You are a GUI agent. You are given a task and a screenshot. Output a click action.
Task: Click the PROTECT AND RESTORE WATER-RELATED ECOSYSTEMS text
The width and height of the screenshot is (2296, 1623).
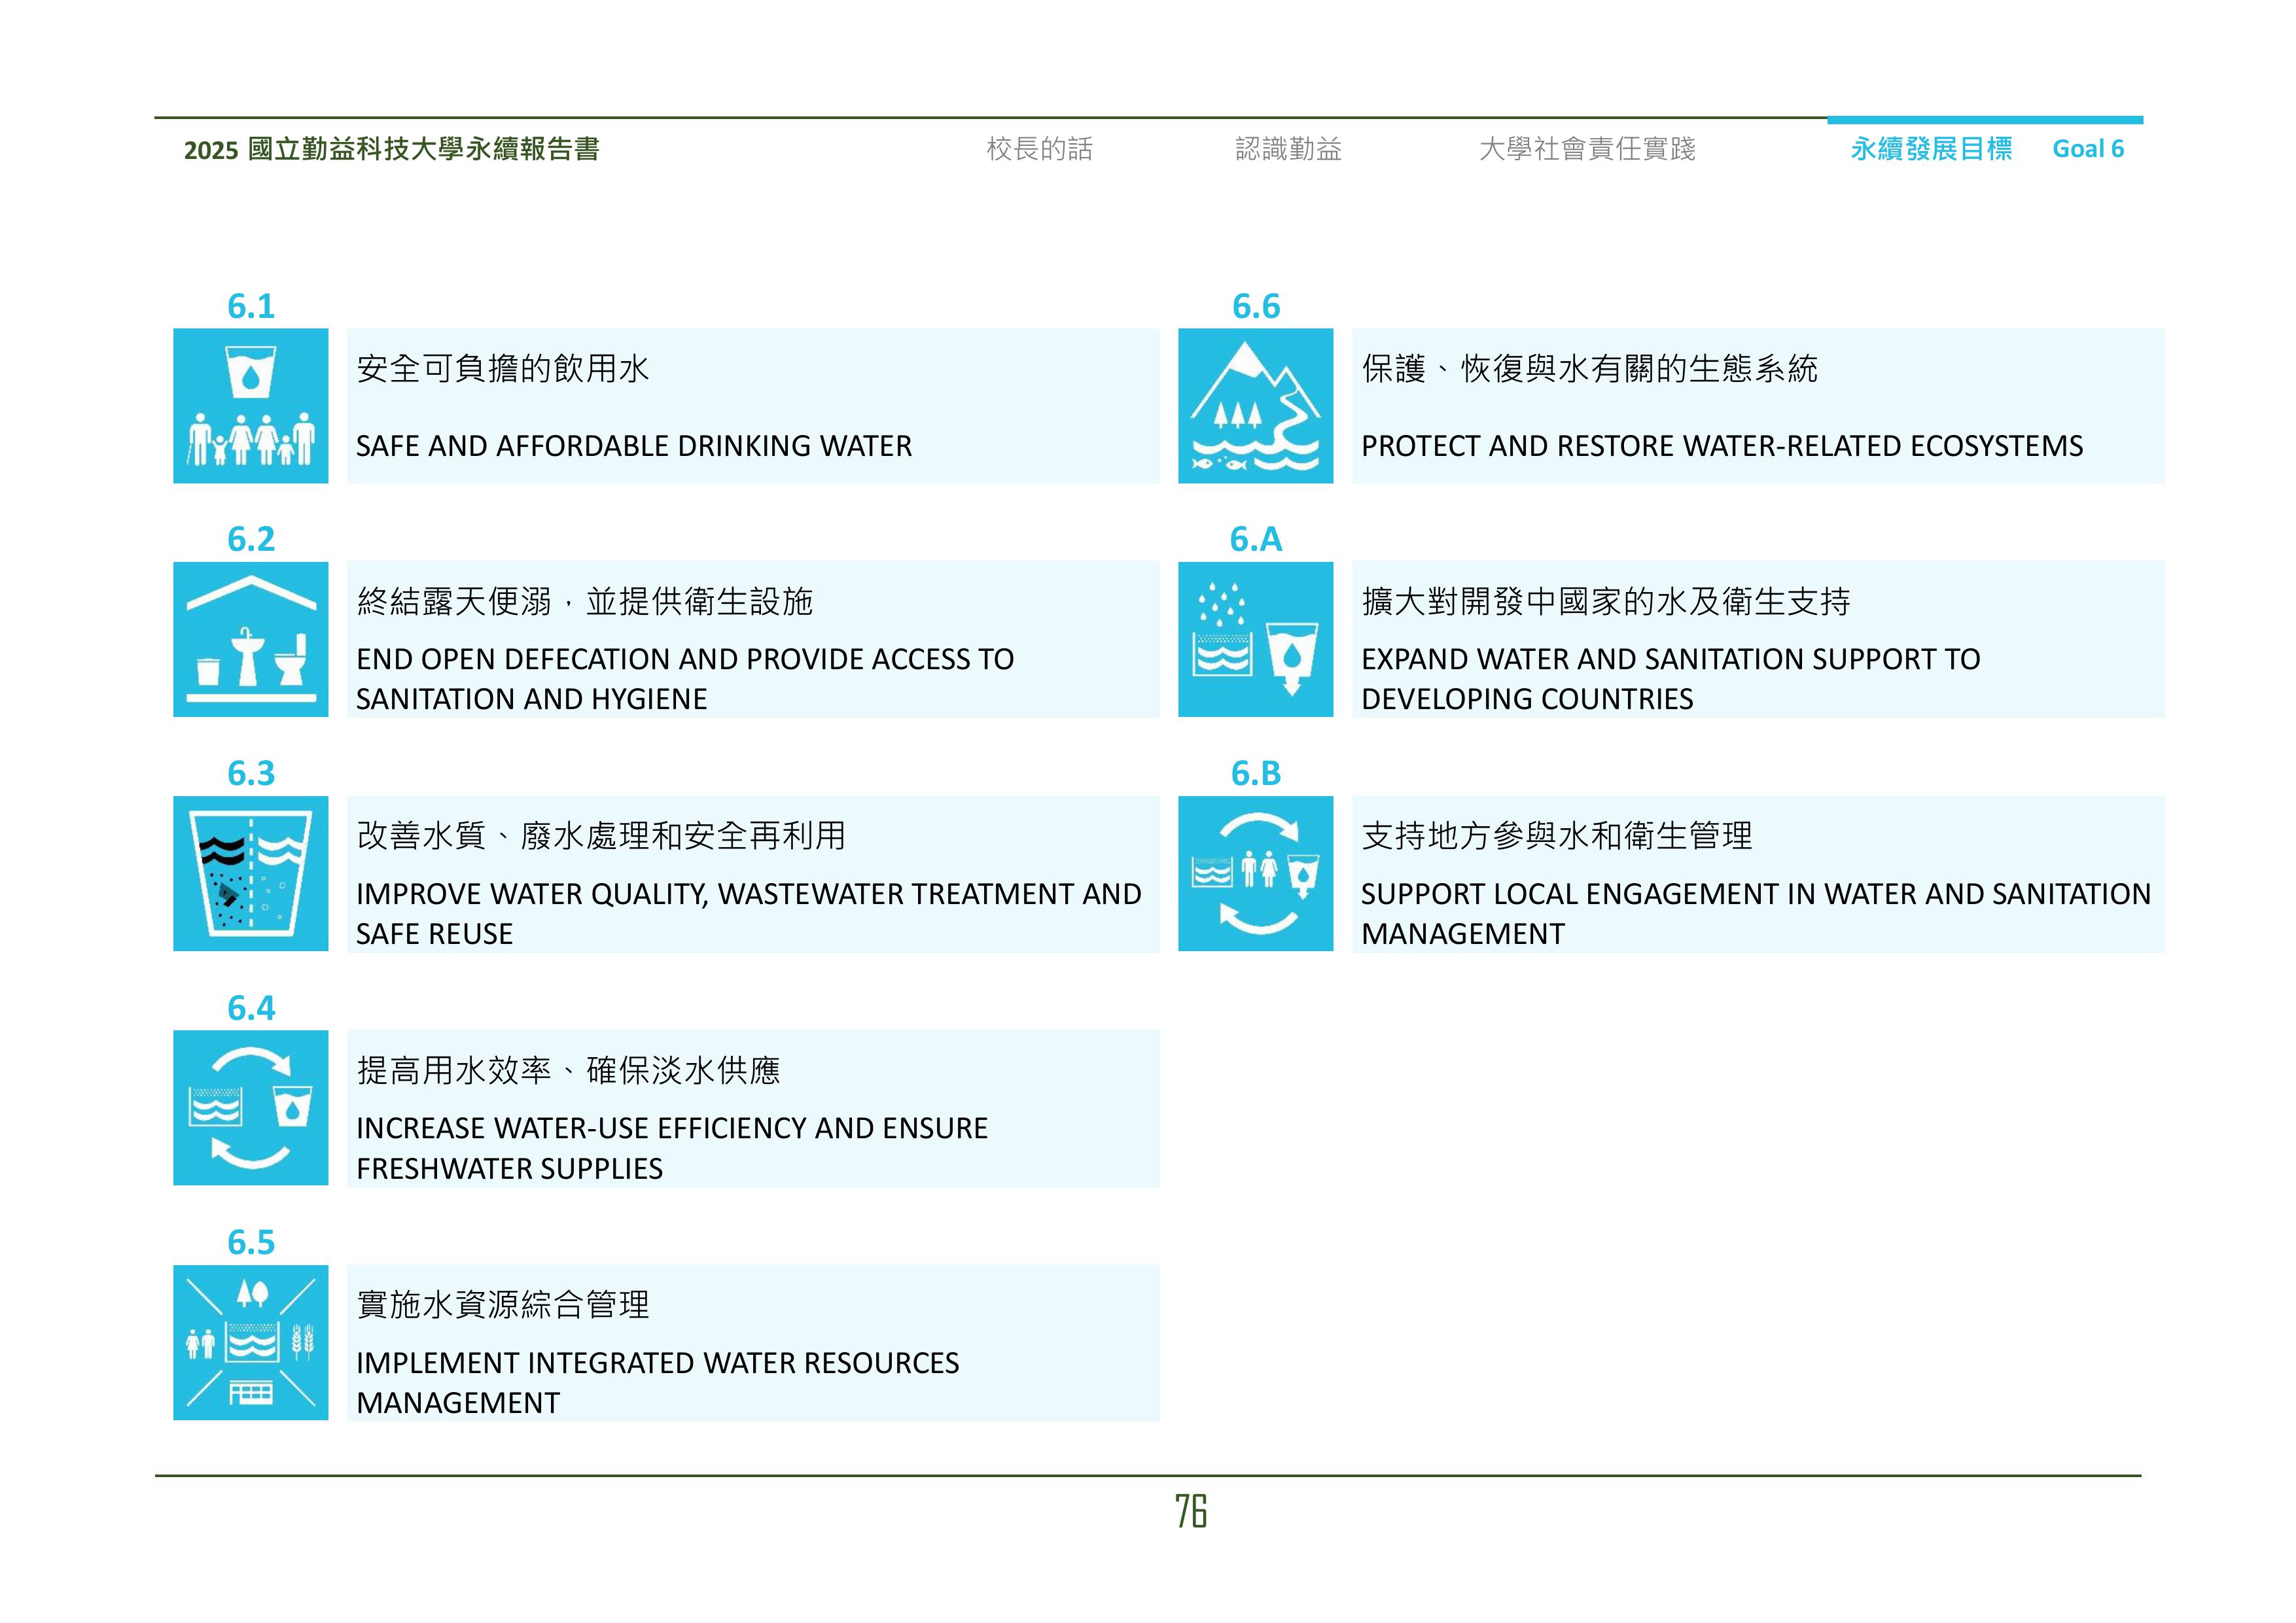coord(1722,446)
